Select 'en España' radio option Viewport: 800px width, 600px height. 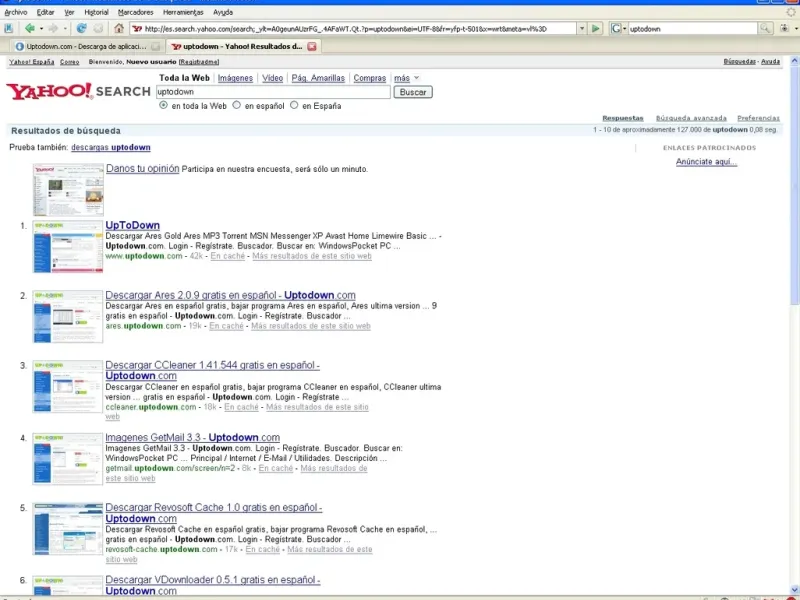tap(294, 105)
